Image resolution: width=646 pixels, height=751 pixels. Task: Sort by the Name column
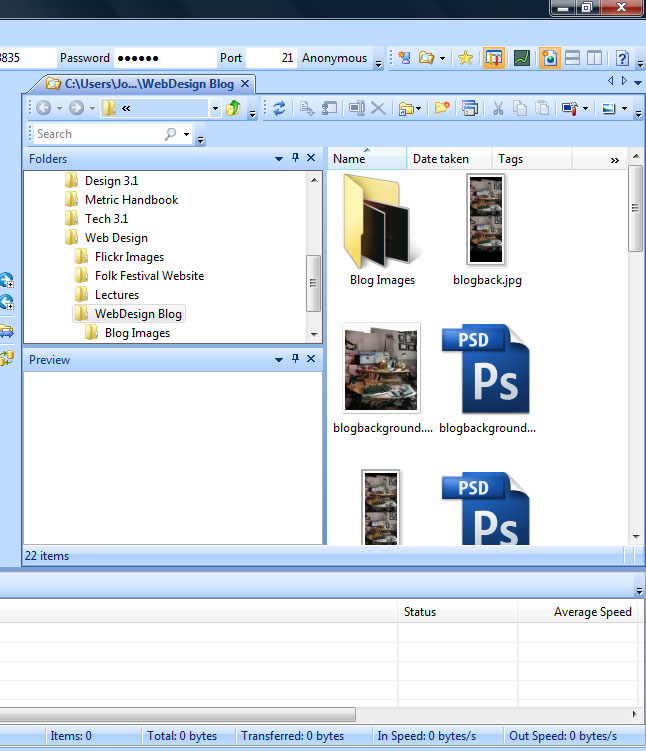(367, 159)
